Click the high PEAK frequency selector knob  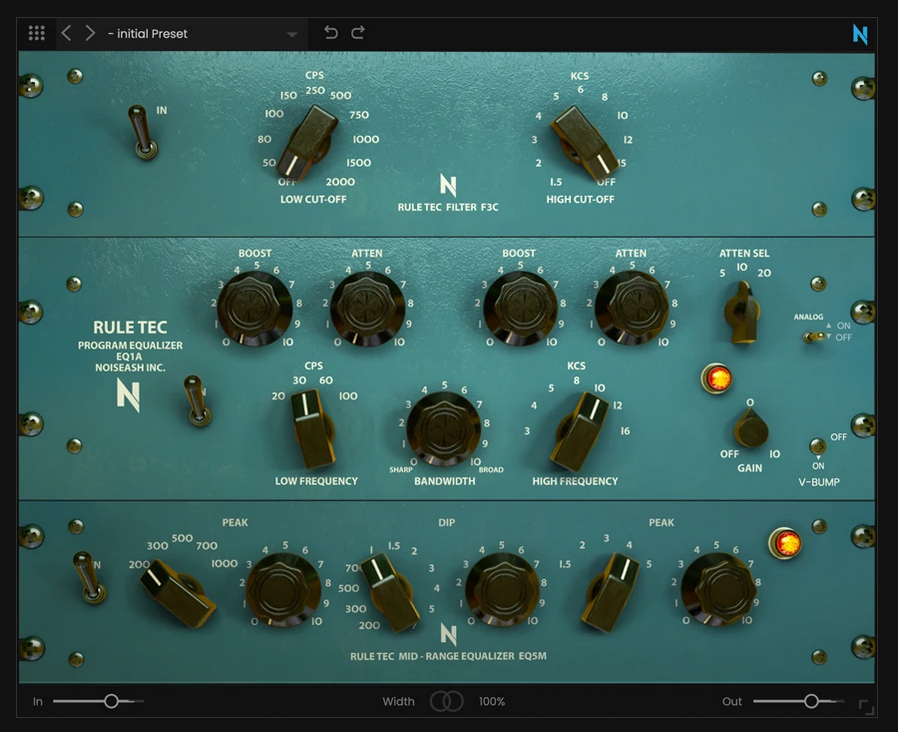(611, 592)
